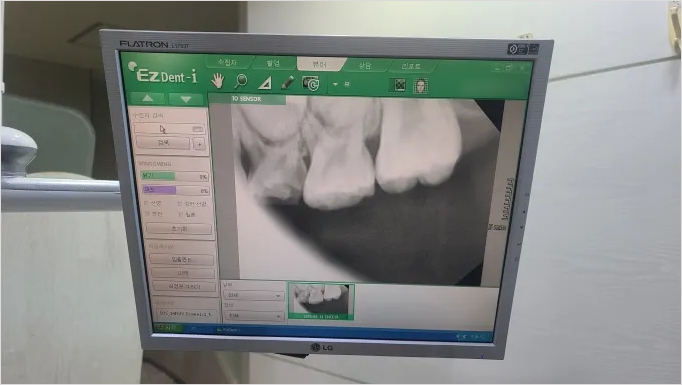Open the Windows Start button
The height and width of the screenshot is (385, 682).
pos(167,328)
